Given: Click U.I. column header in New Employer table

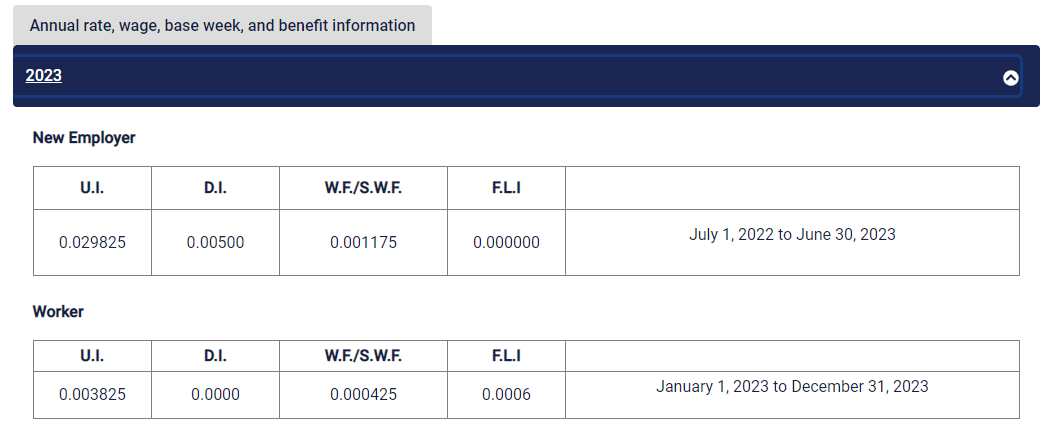Looking at the screenshot, I should (x=92, y=188).
